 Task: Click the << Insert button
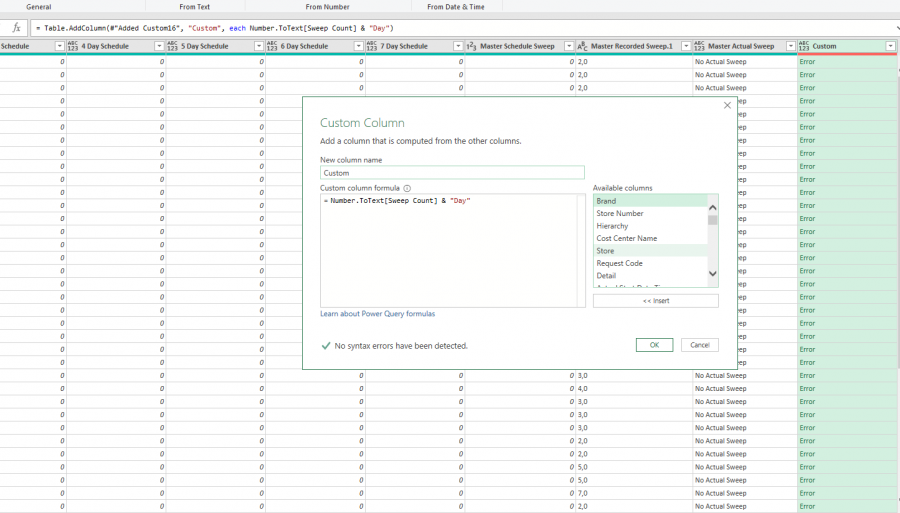655,301
